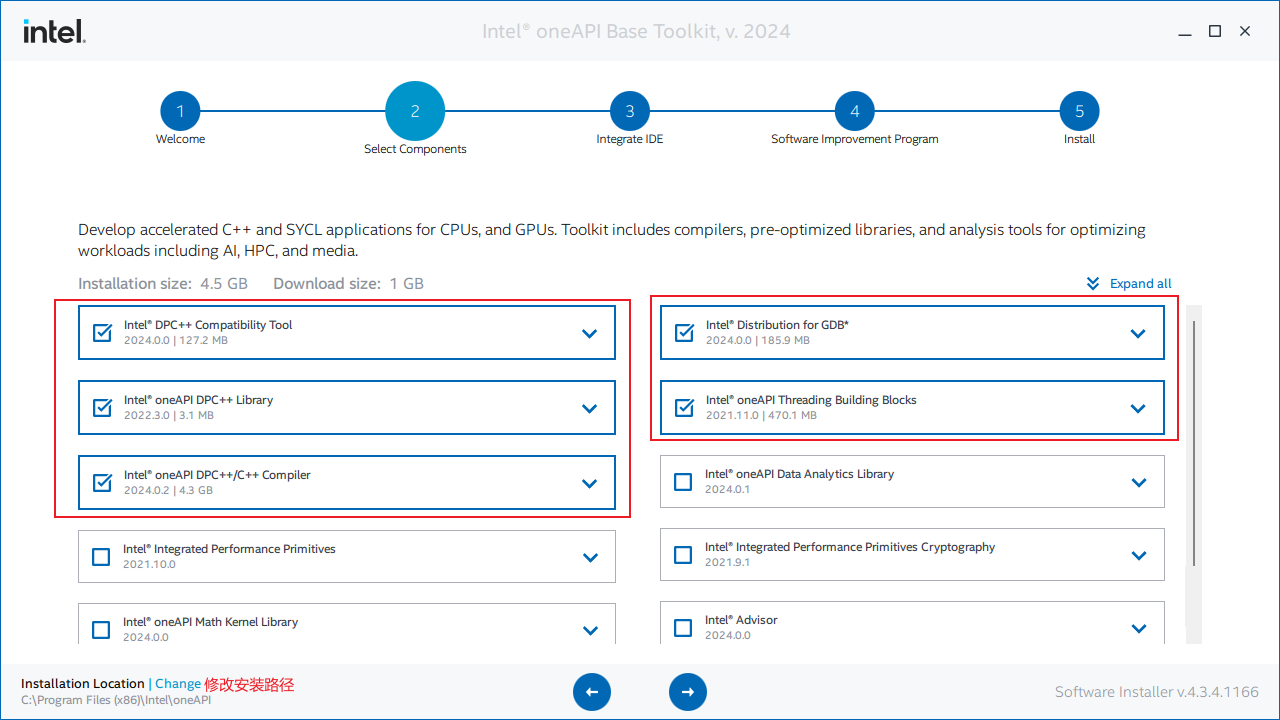Viewport: 1280px width, 720px height.
Task: Uncheck Intel DPC++ Compatibility Tool checkbox
Action: click(x=102, y=333)
